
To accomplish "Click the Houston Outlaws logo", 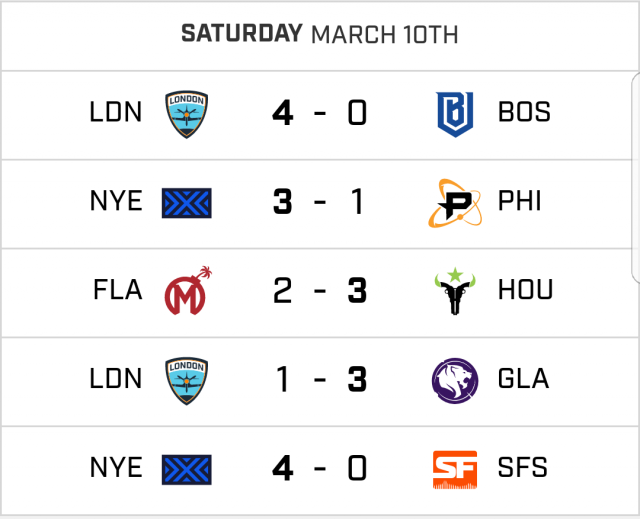I will tap(453, 291).
